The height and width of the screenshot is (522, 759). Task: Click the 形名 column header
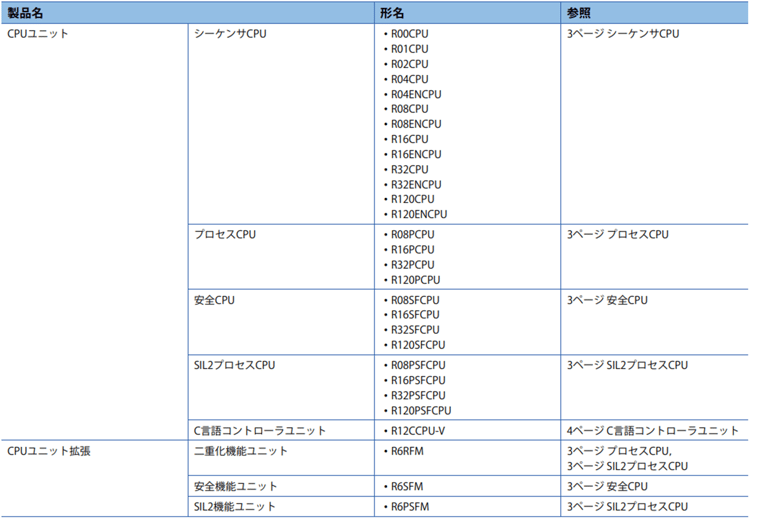(392, 11)
